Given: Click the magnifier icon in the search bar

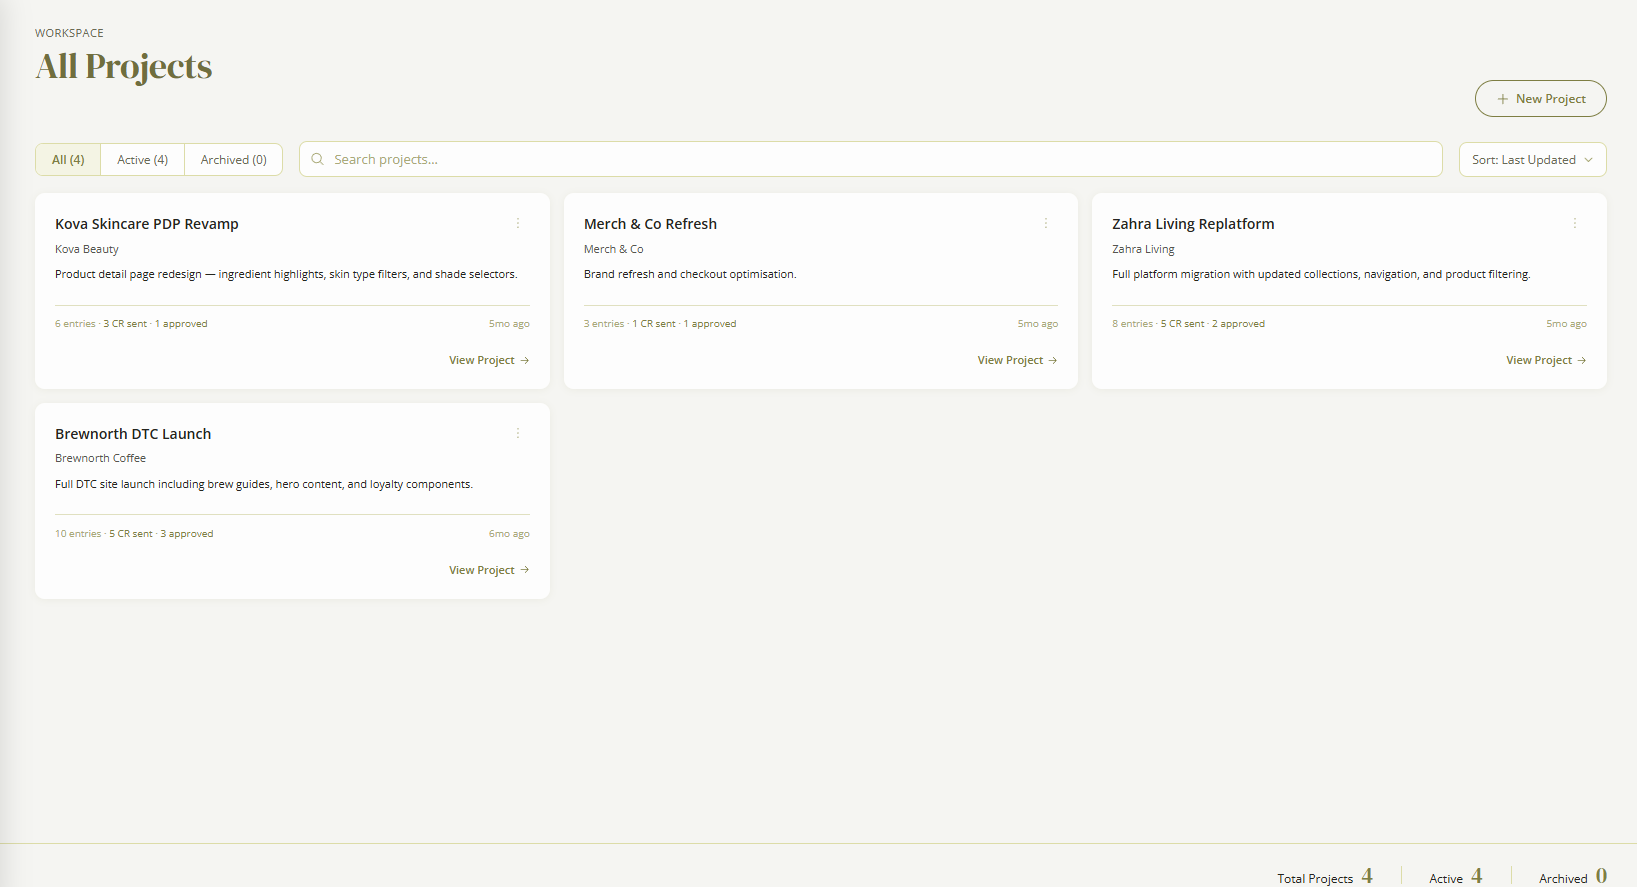Looking at the screenshot, I should click(317, 159).
